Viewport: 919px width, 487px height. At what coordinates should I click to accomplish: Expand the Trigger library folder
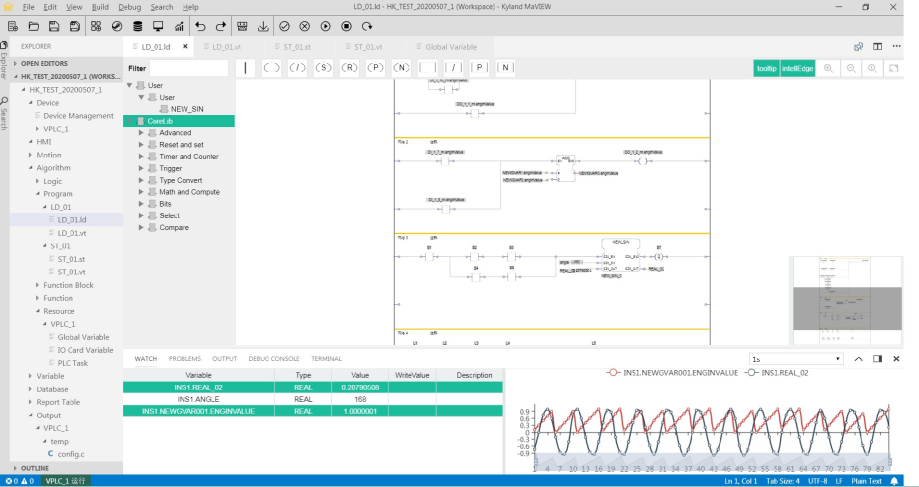click(141, 168)
